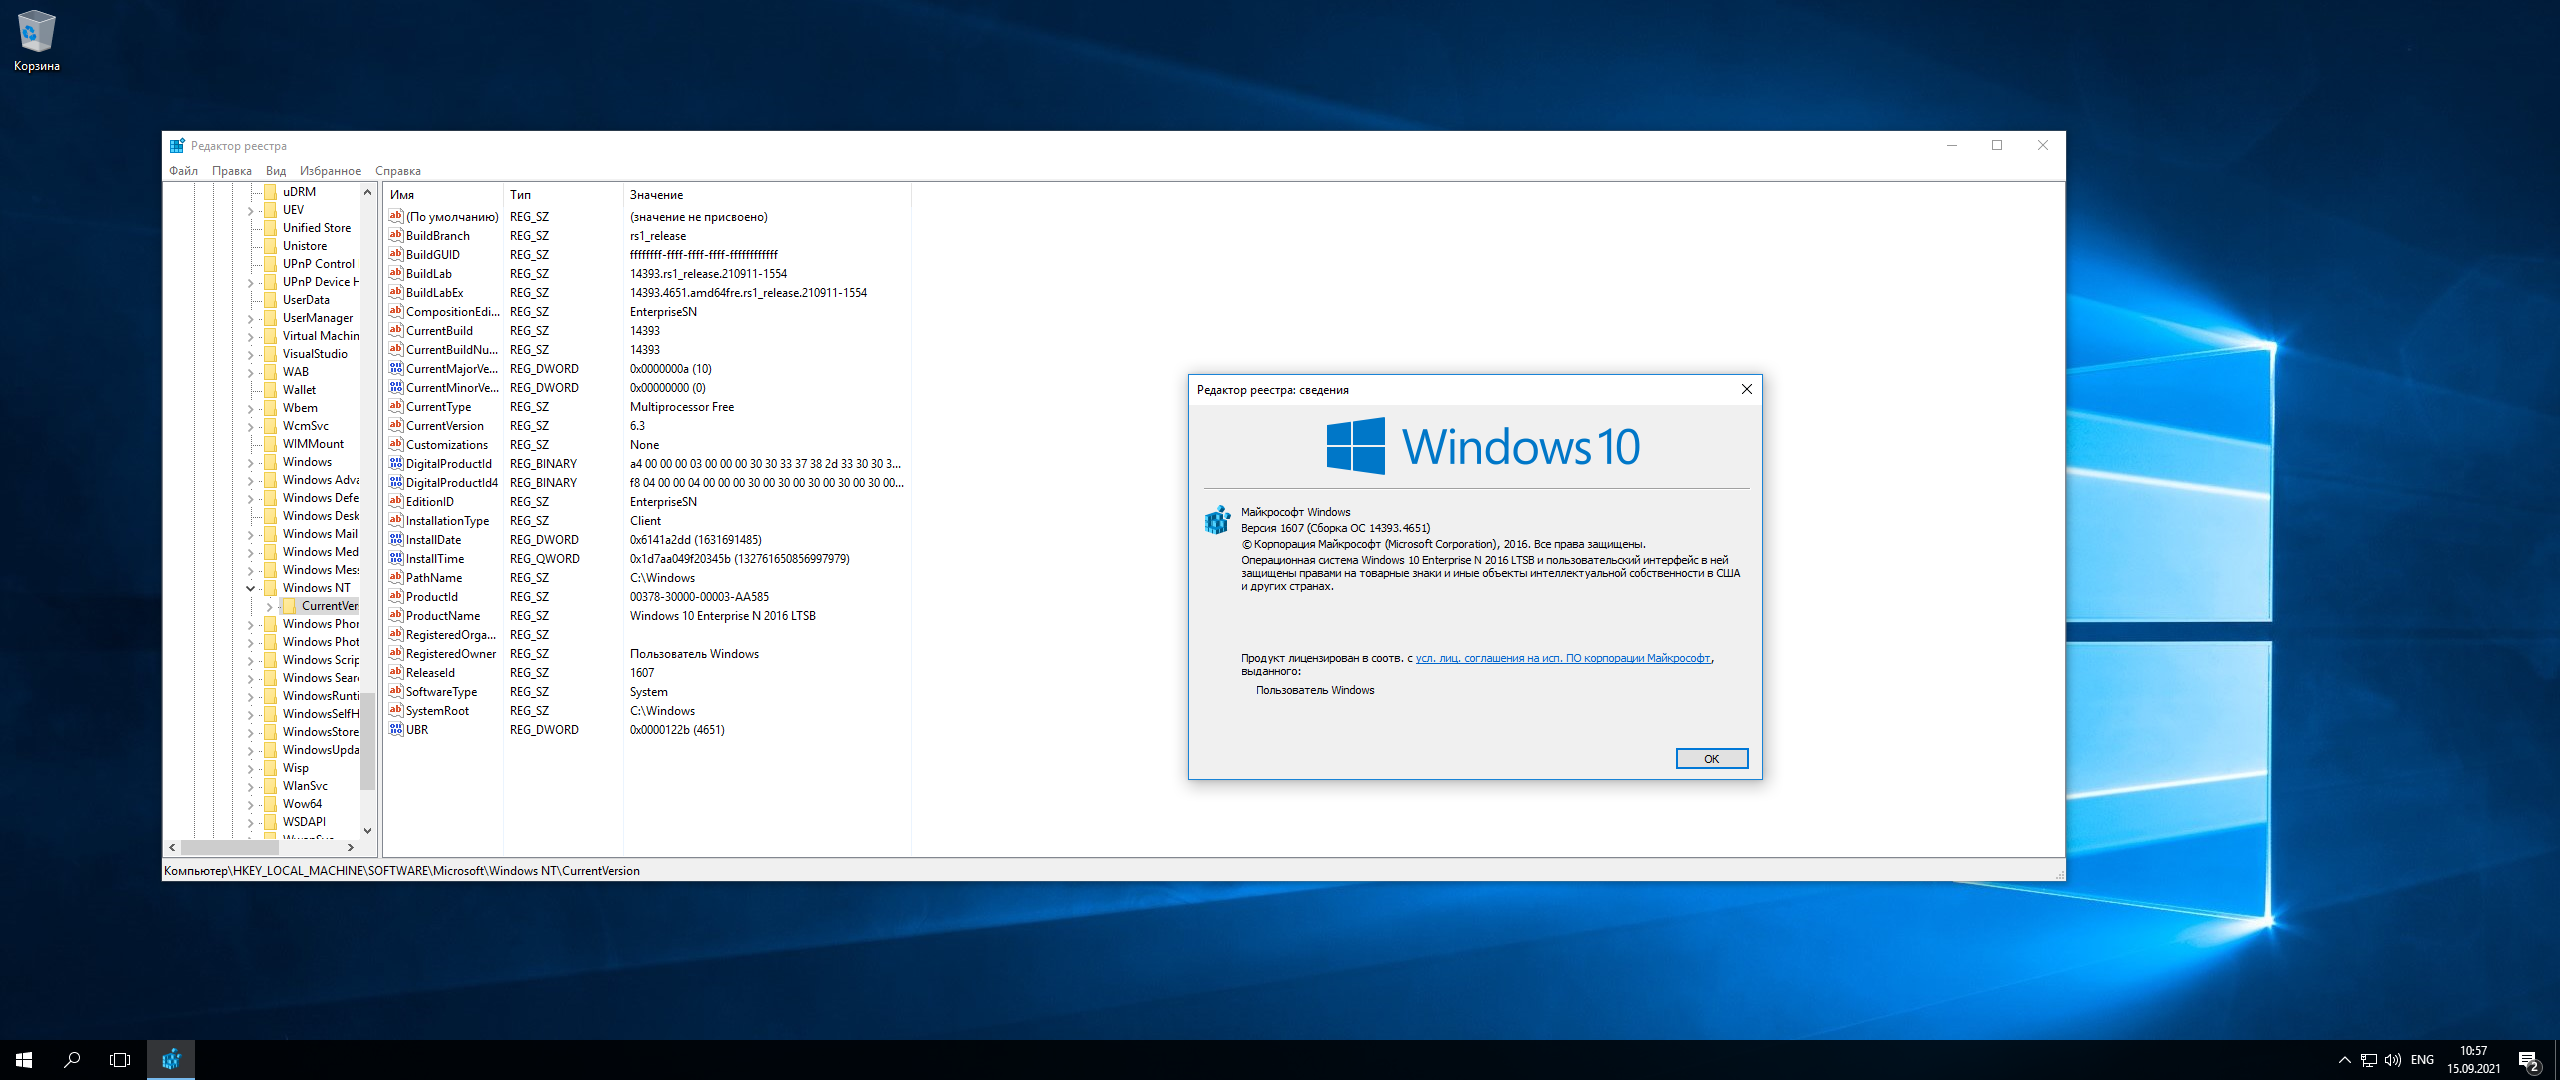This screenshot has height=1080, width=2560.
Task: Expand the VisualStudio tree node
Action: click(x=251, y=354)
